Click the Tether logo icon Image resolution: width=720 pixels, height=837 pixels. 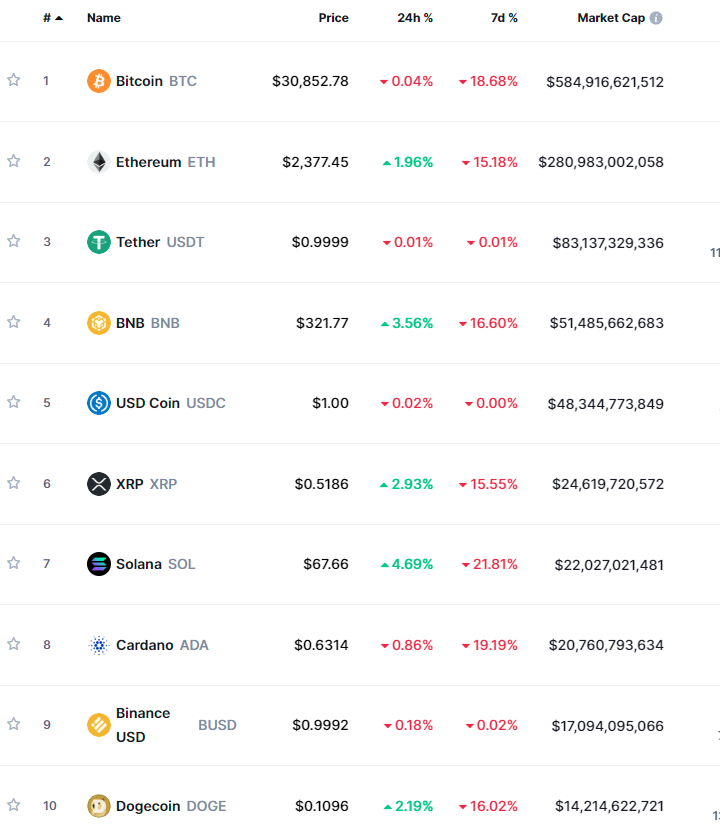pyautogui.click(x=99, y=242)
